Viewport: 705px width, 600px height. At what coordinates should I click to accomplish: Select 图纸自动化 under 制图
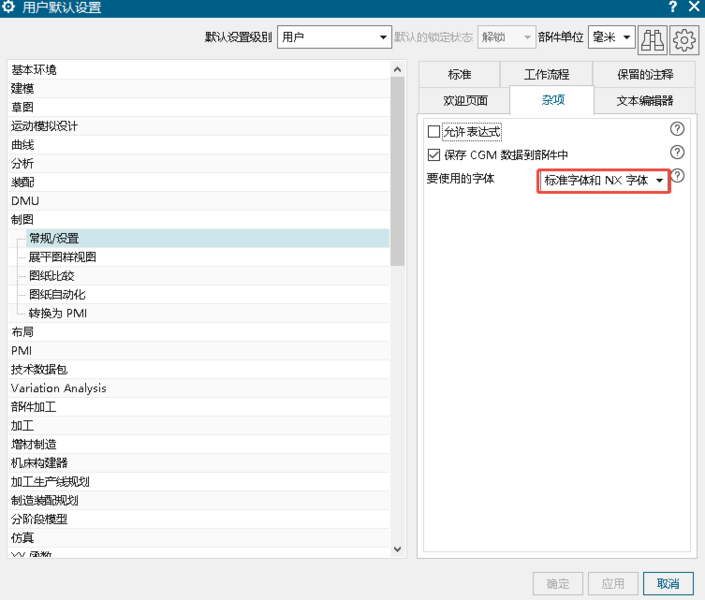pyautogui.click(x=208, y=295)
